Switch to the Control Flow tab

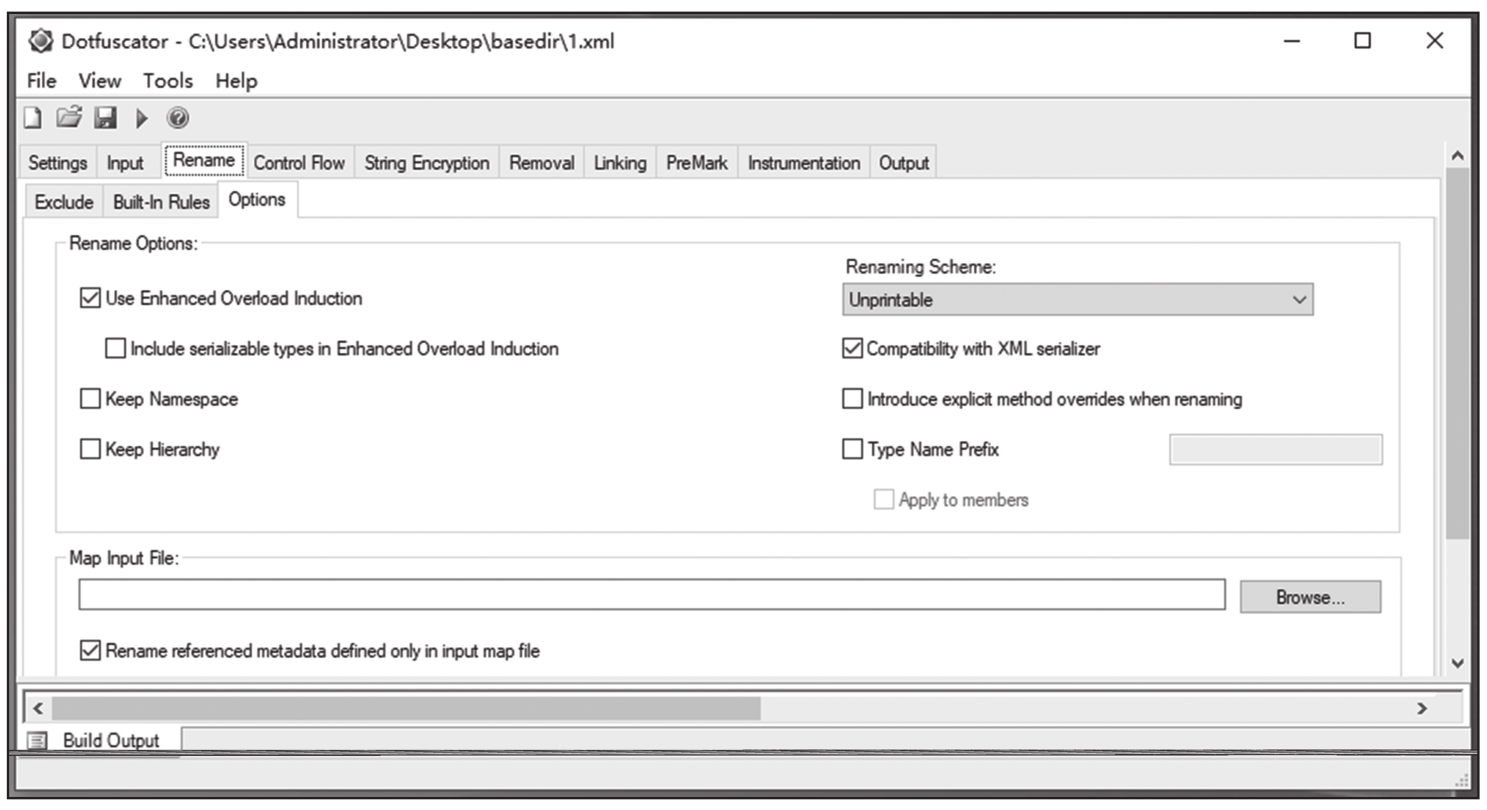point(299,163)
